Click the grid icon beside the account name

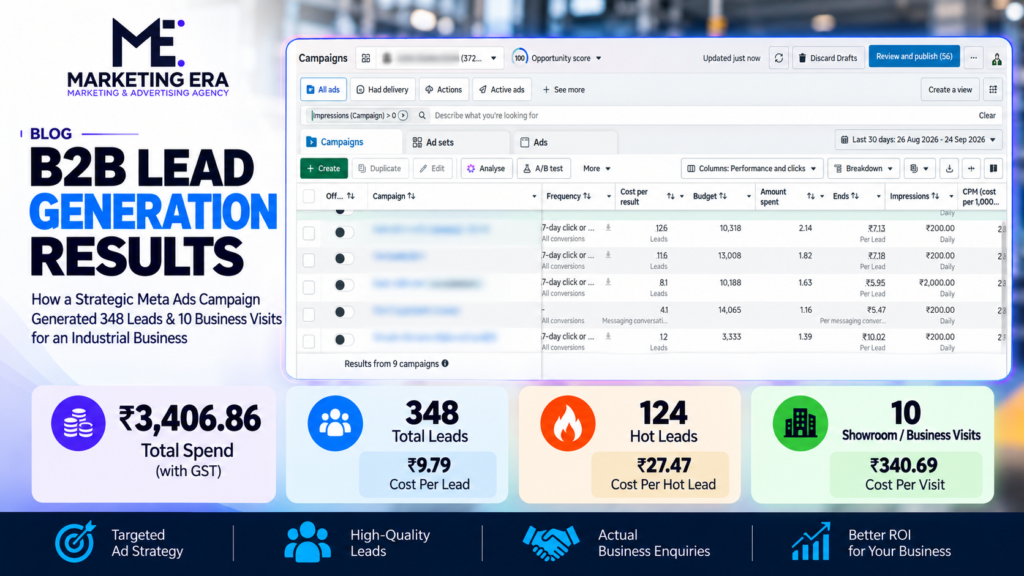(x=366, y=58)
